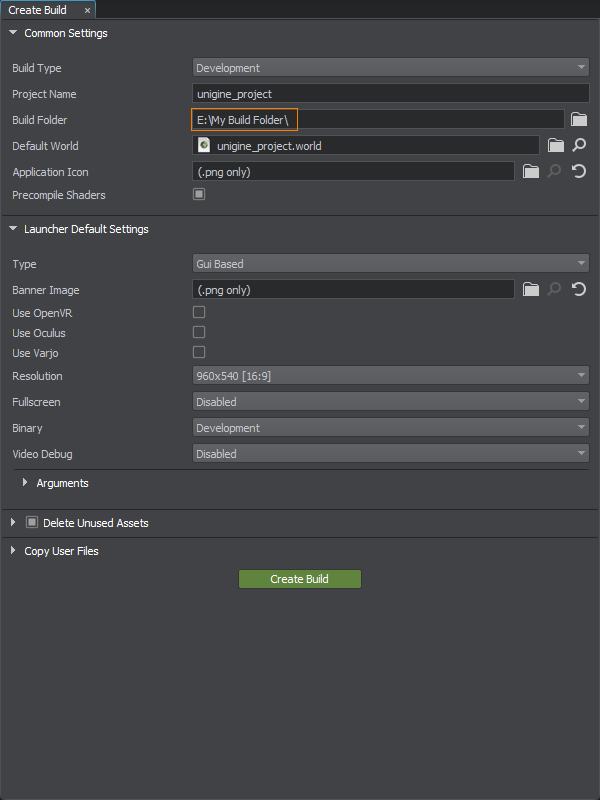600x800 pixels.
Task: Click the Default World magnifier search icon
Action: [579, 146]
